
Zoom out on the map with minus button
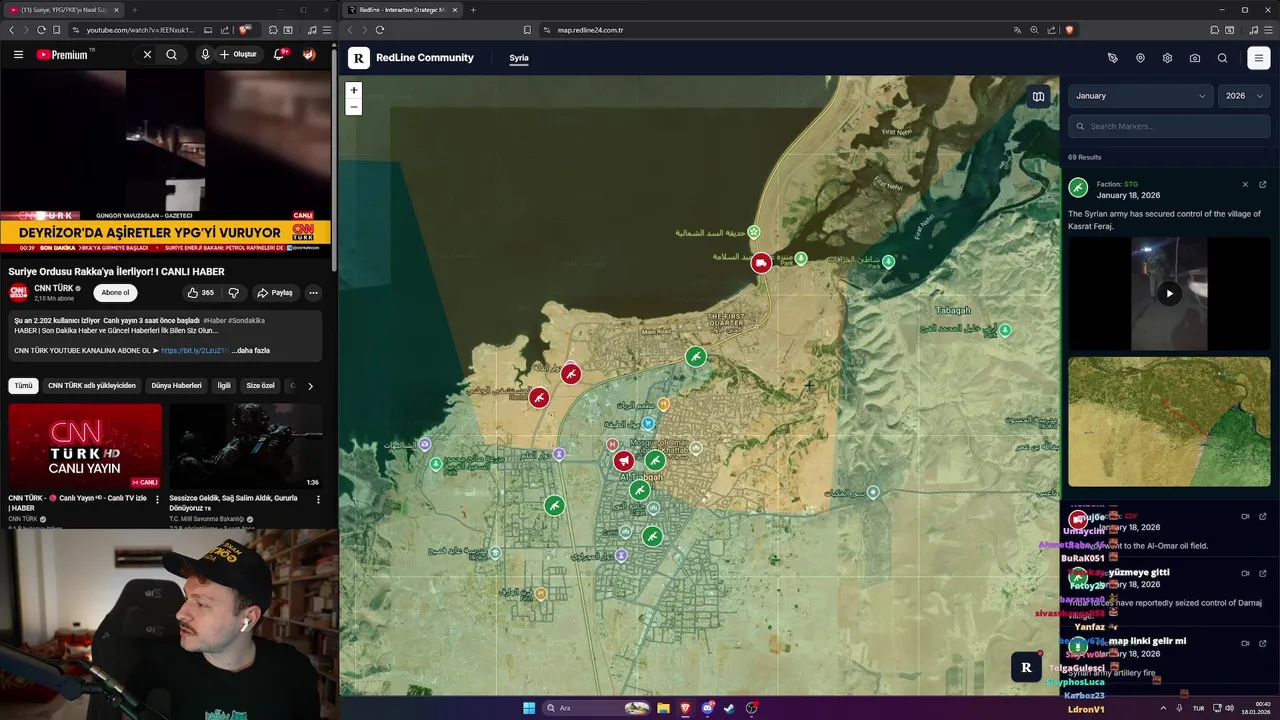coord(353,107)
